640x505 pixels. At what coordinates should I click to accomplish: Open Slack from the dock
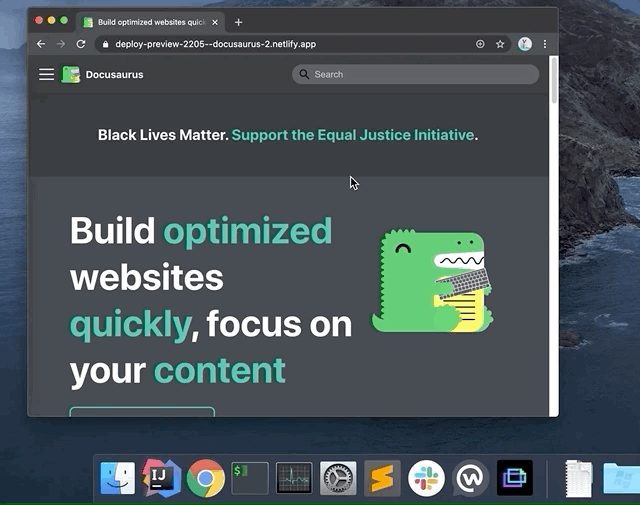(426, 479)
